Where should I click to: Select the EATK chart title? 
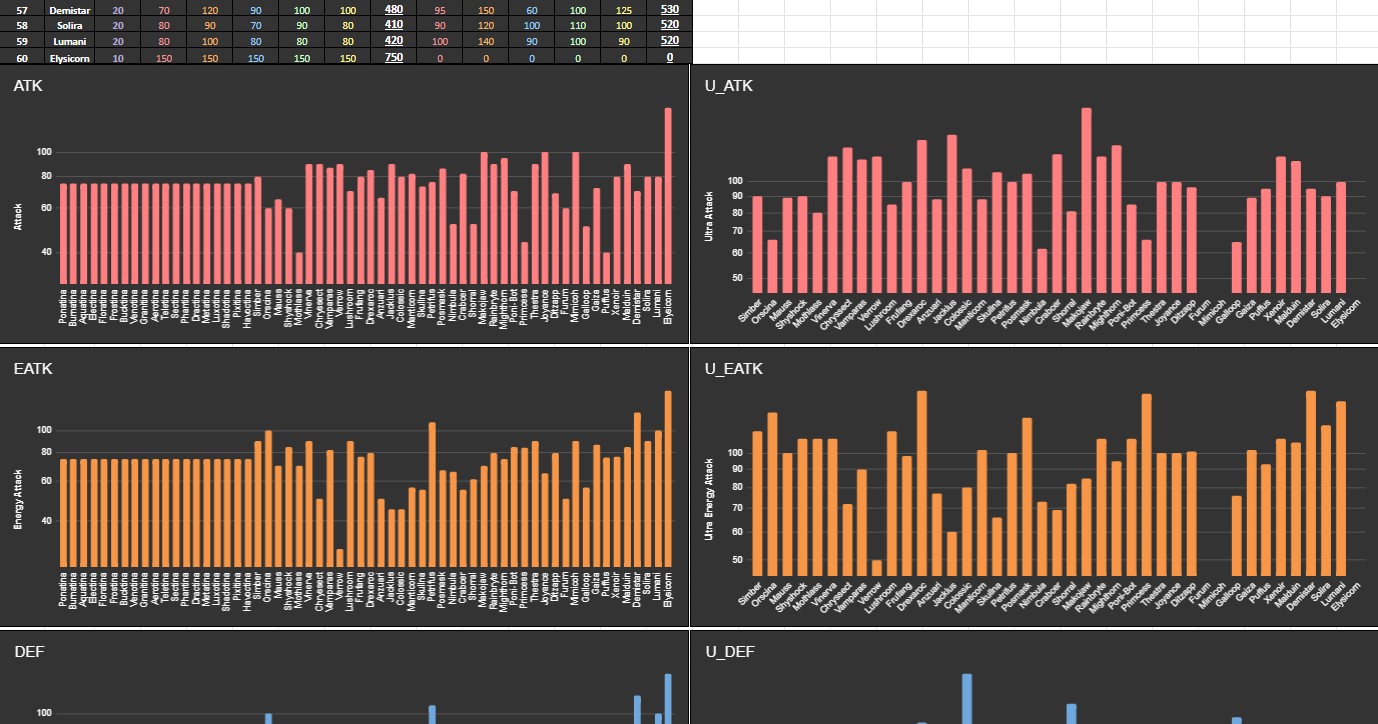point(33,369)
